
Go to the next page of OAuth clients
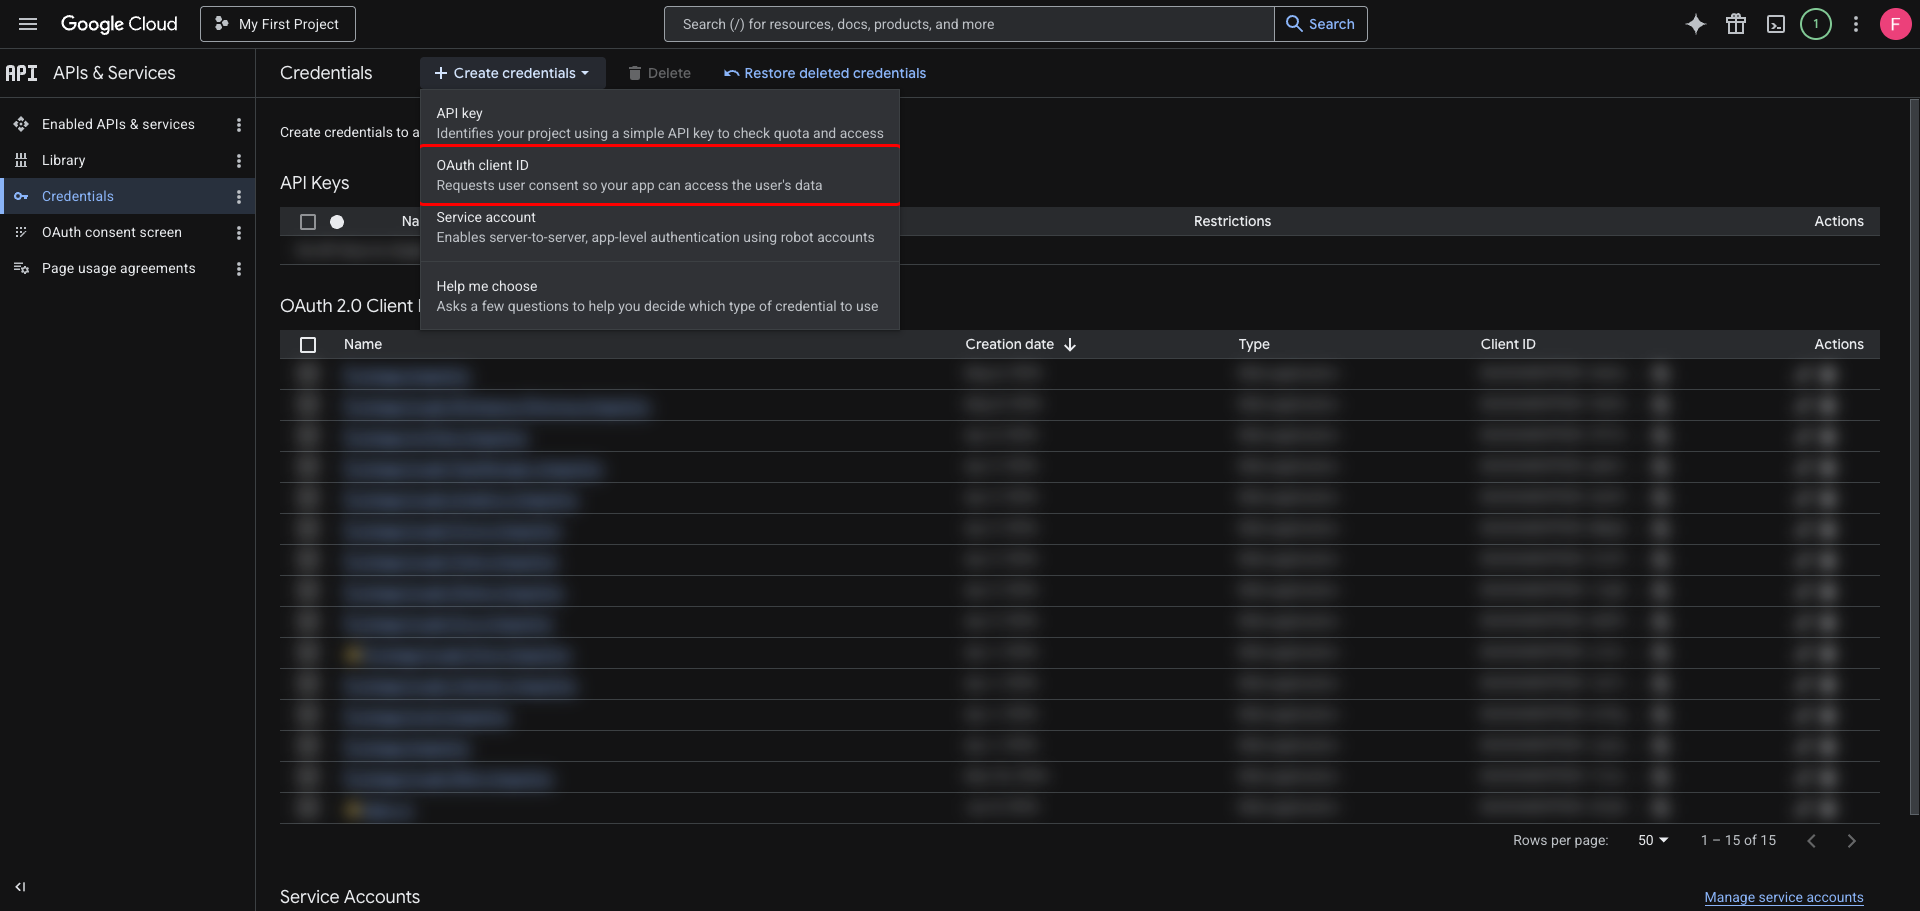[x=1851, y=841]
